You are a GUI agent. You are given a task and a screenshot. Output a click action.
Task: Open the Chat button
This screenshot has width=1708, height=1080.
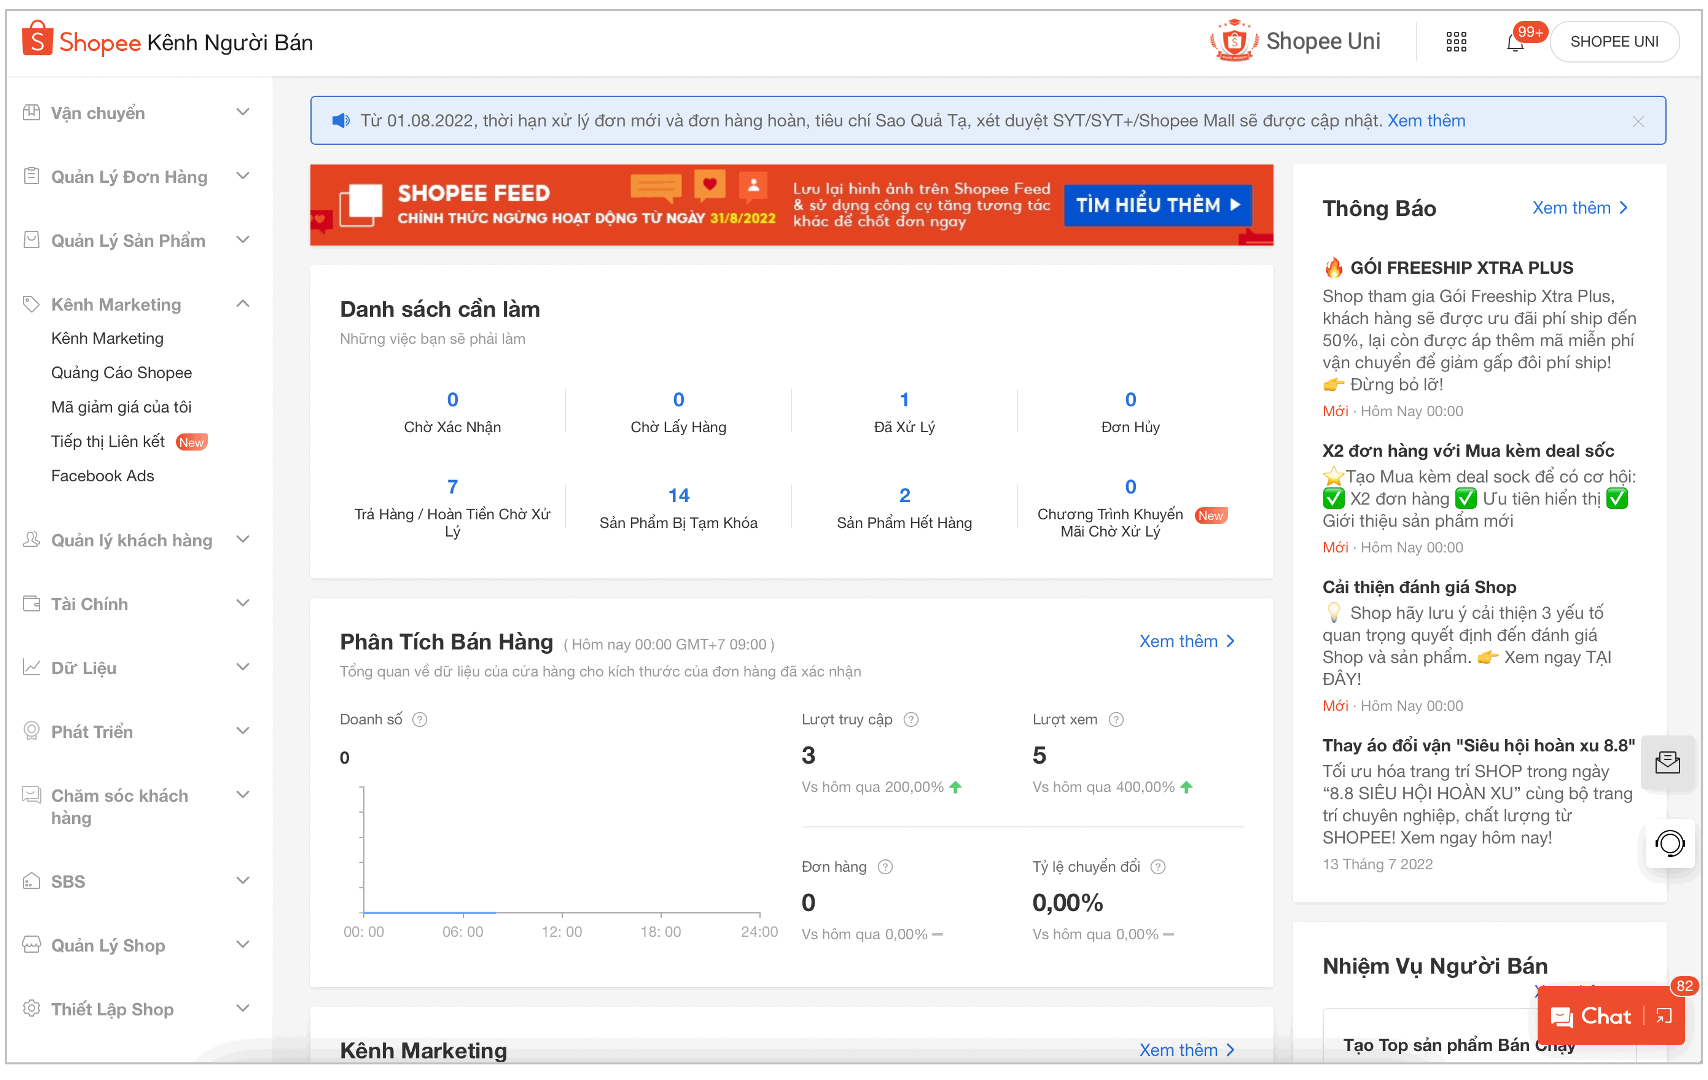[x=1591, y=1016]
